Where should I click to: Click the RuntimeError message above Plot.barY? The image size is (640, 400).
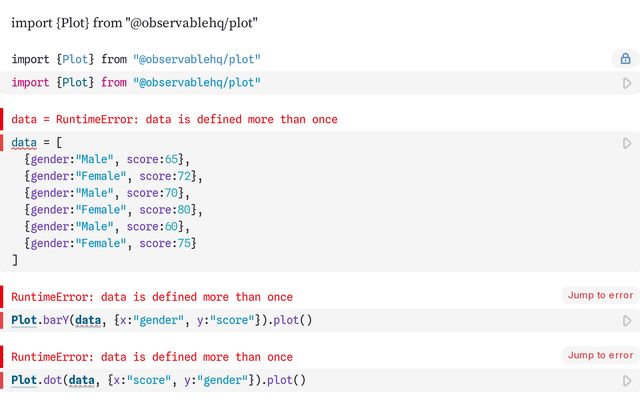152,297
